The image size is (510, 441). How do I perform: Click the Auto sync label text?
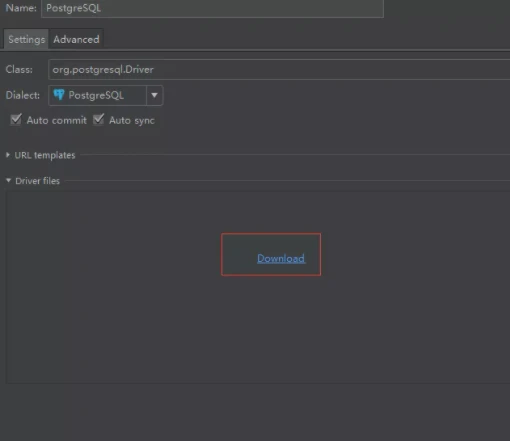point(132,120)
